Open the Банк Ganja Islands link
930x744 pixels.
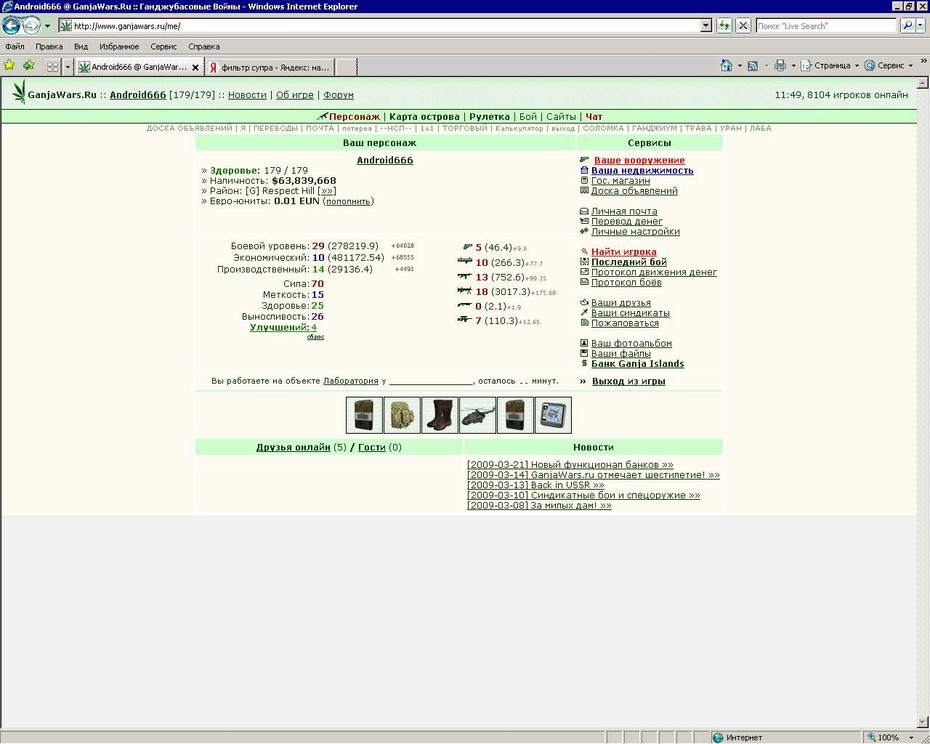(x=638, y=364)
